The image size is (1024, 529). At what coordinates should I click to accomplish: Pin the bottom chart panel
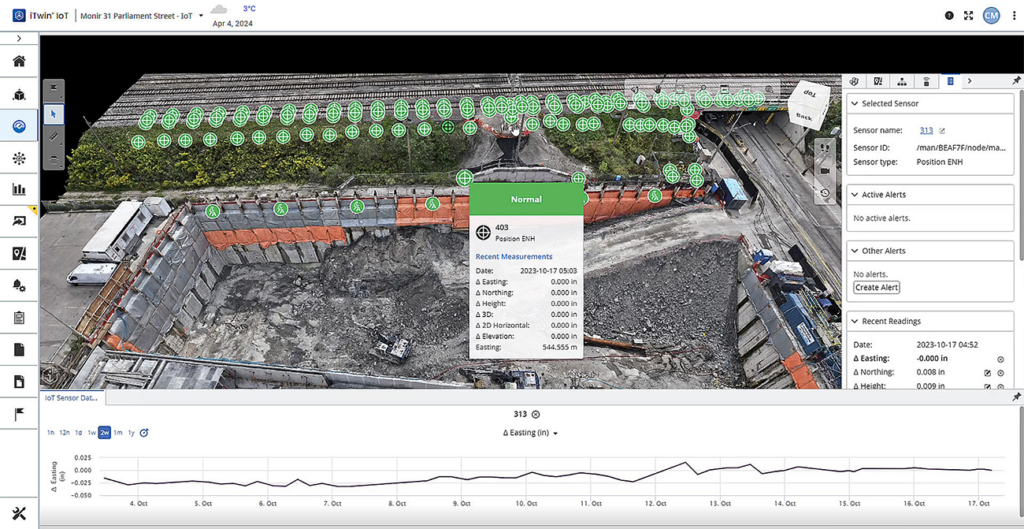click(x=1016, y=397)
